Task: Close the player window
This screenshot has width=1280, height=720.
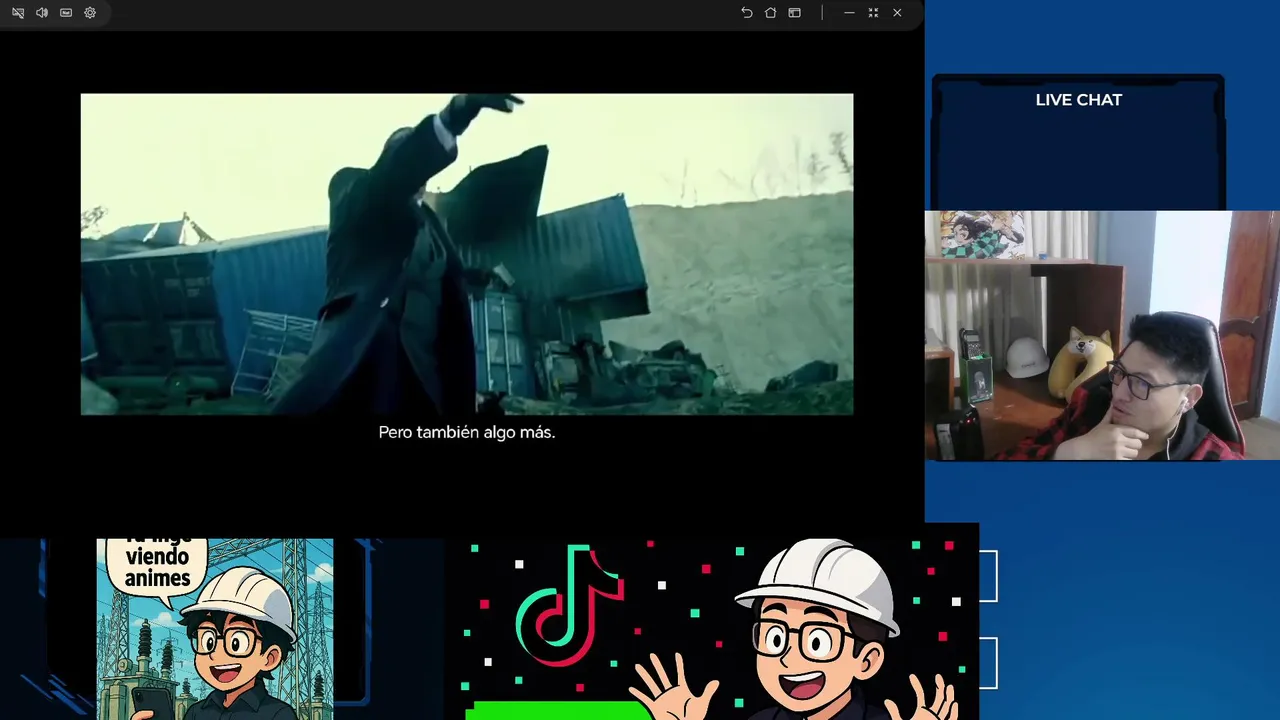Action: [x=897, y=13]
